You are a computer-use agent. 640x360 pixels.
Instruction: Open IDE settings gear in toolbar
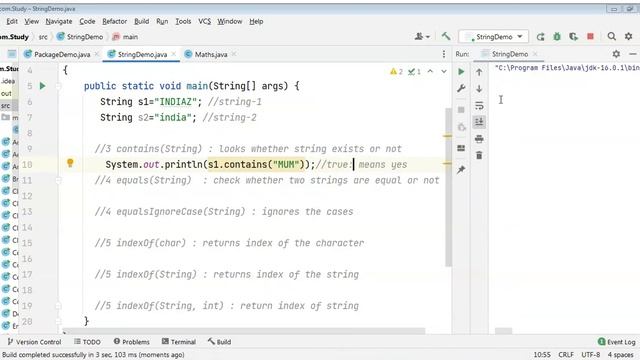(629, 36)
